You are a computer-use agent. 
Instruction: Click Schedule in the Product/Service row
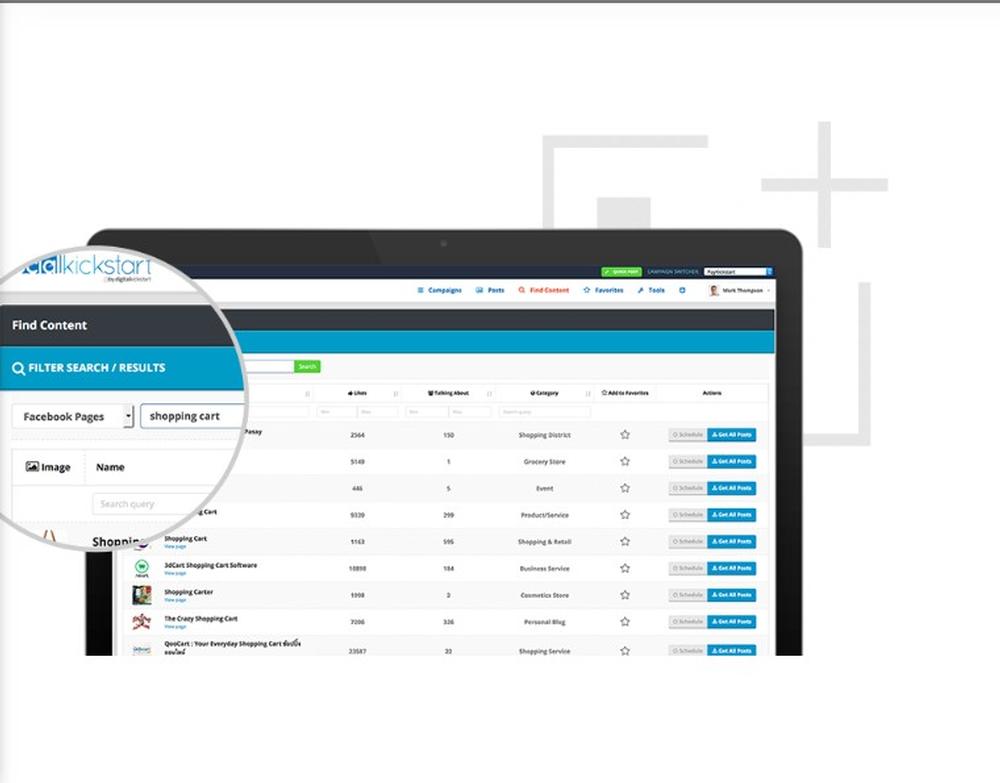pos(688,515)
